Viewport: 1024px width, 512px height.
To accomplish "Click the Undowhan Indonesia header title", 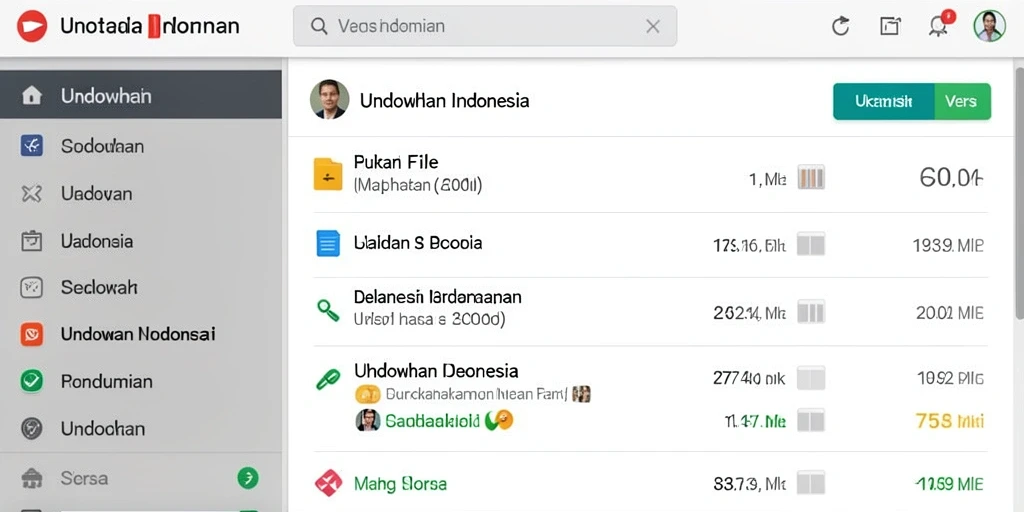I will (444, 101).
